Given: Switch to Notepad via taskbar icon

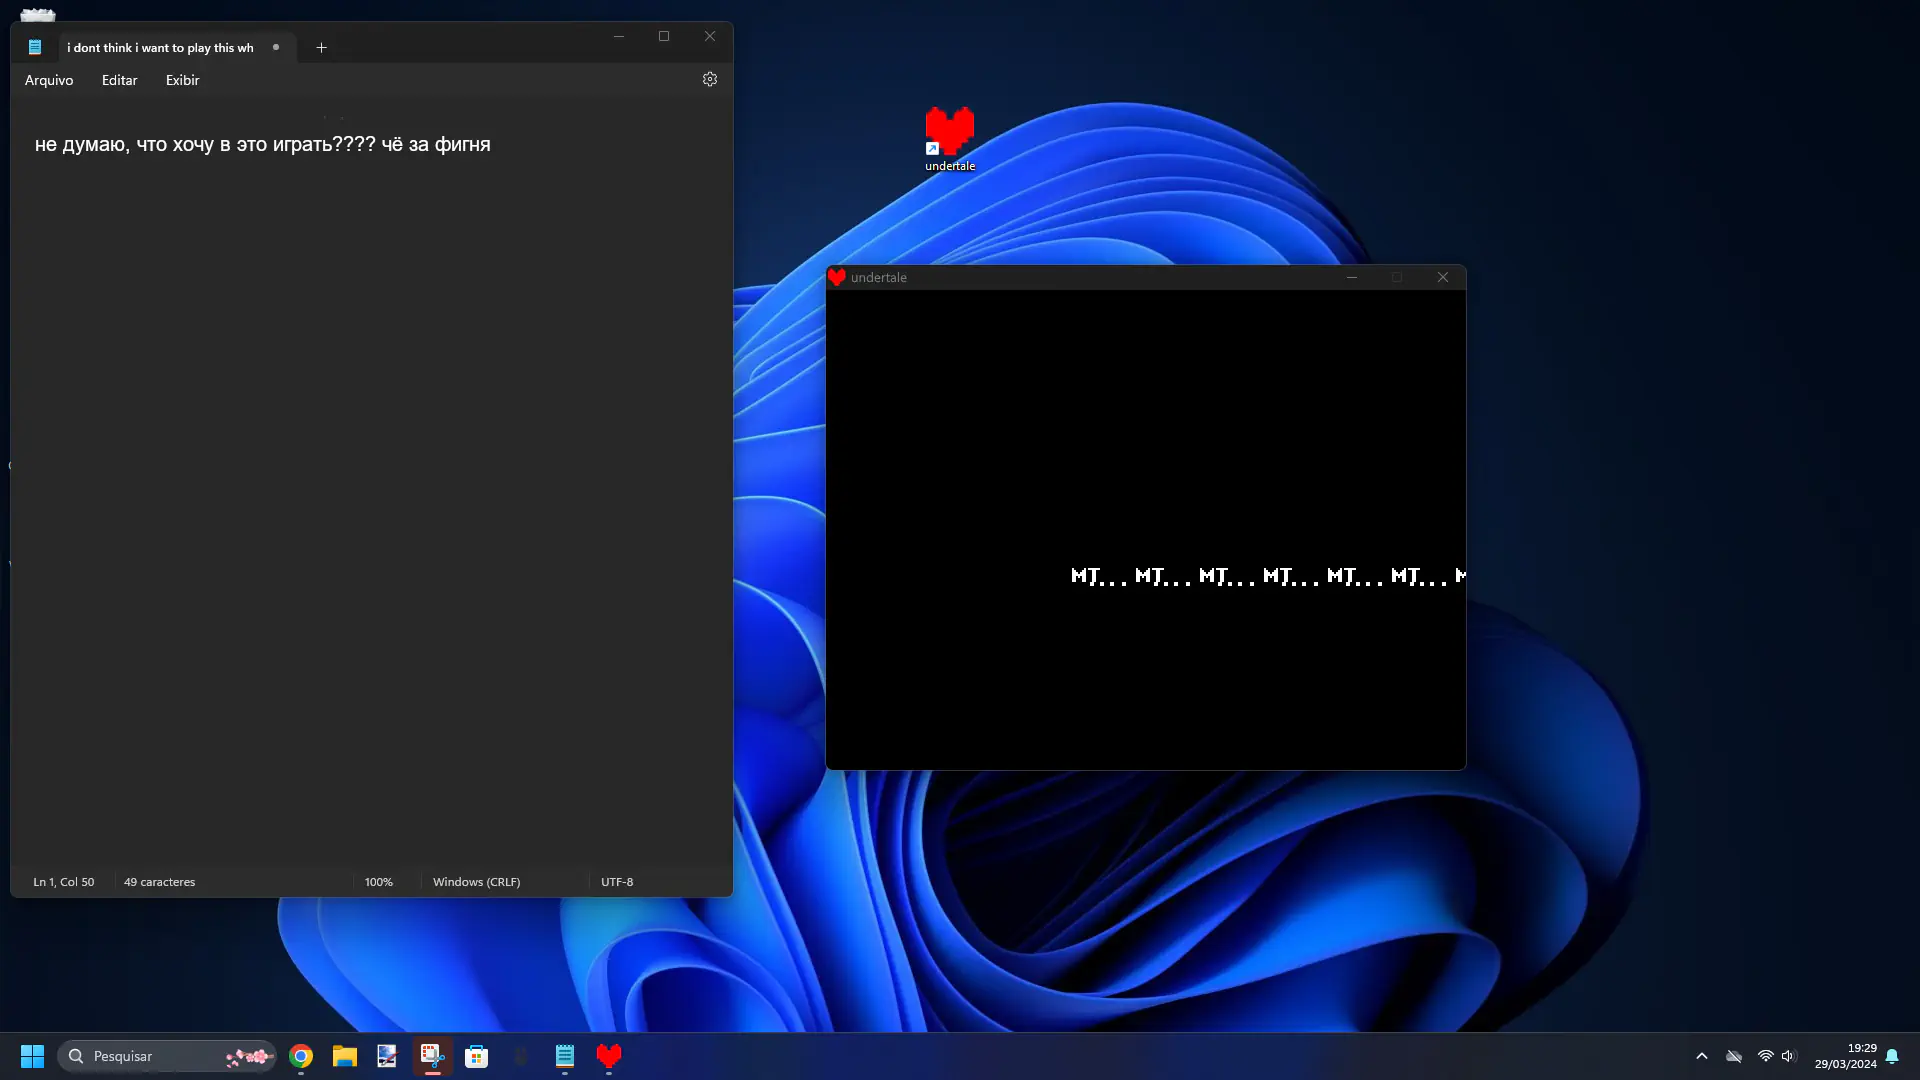Looking at the screenshot, I should (565, 1056).
